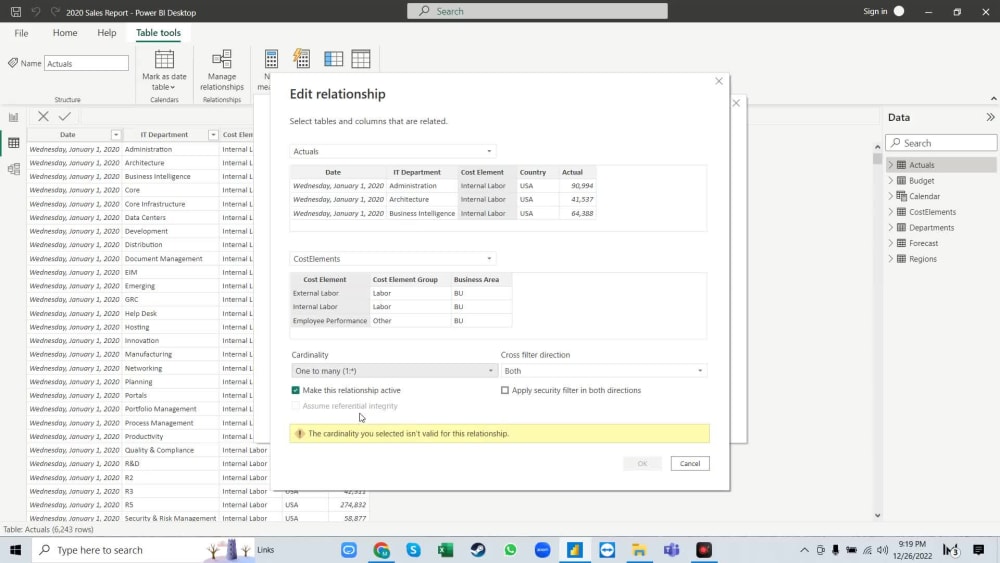Cancel formula with X in formula bar
Screen dimensions: 1000x563
point(43,116)
